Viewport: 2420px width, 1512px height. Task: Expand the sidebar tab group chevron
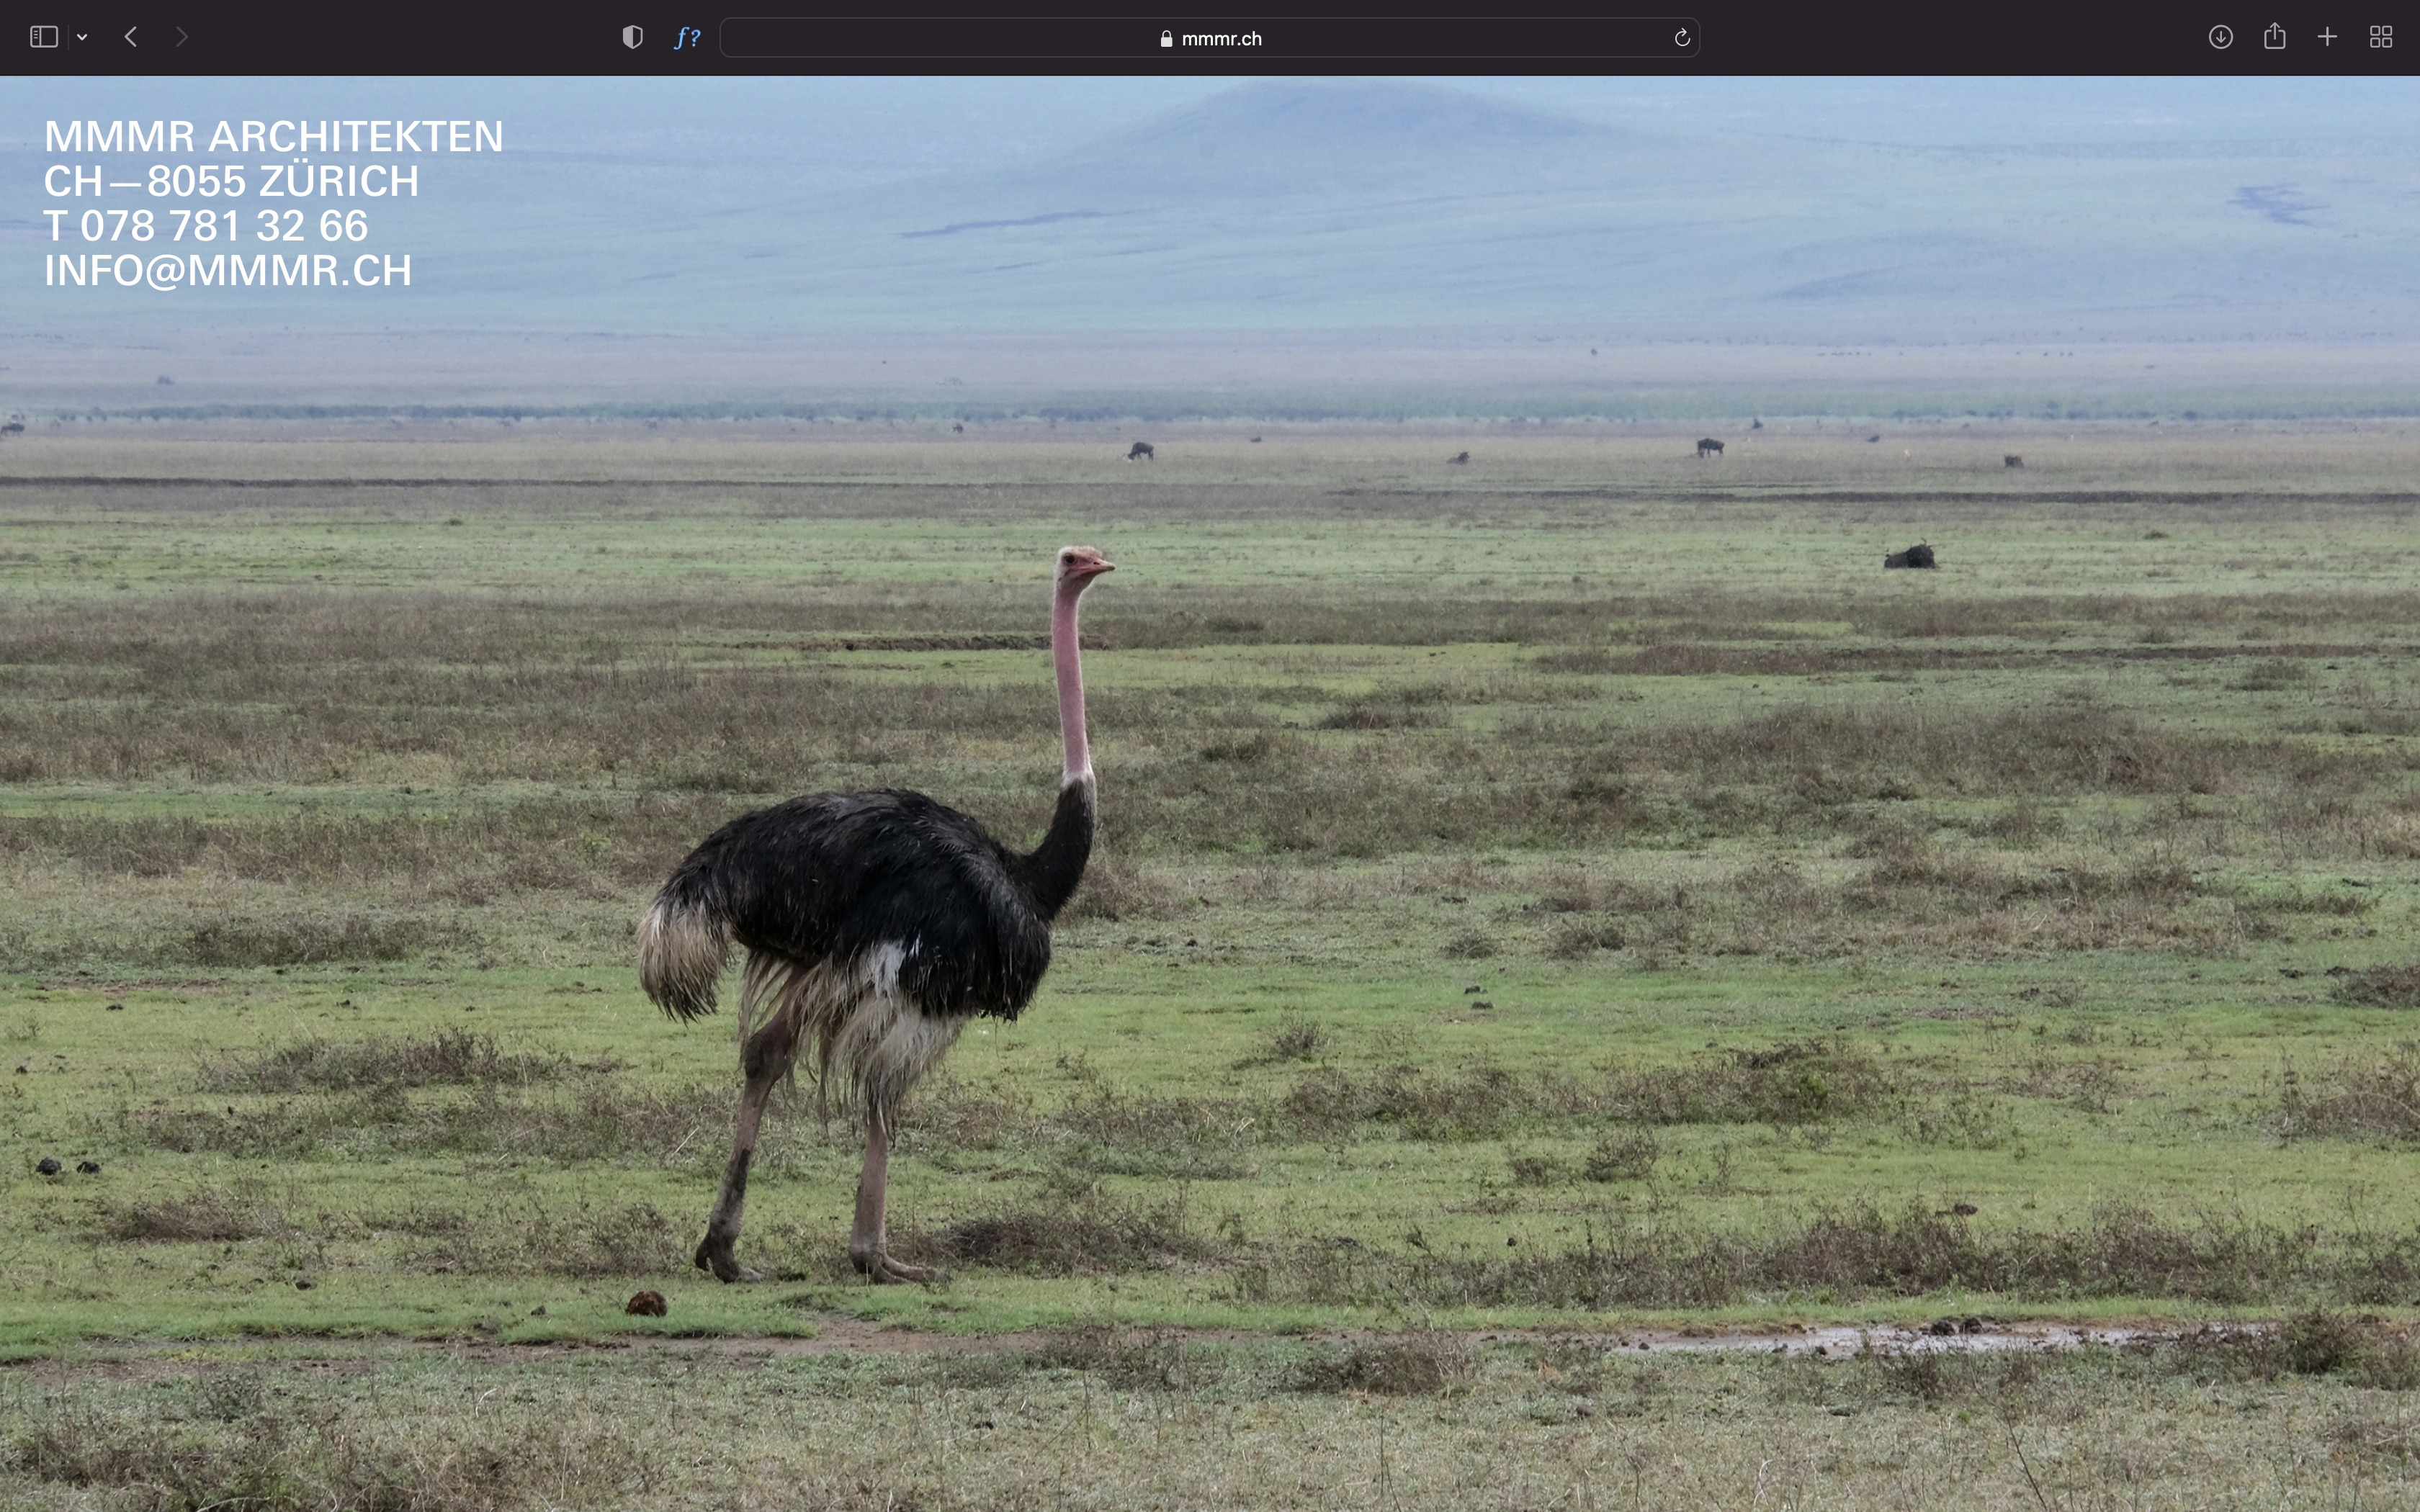pyautogui.click(x=82, y=38)
